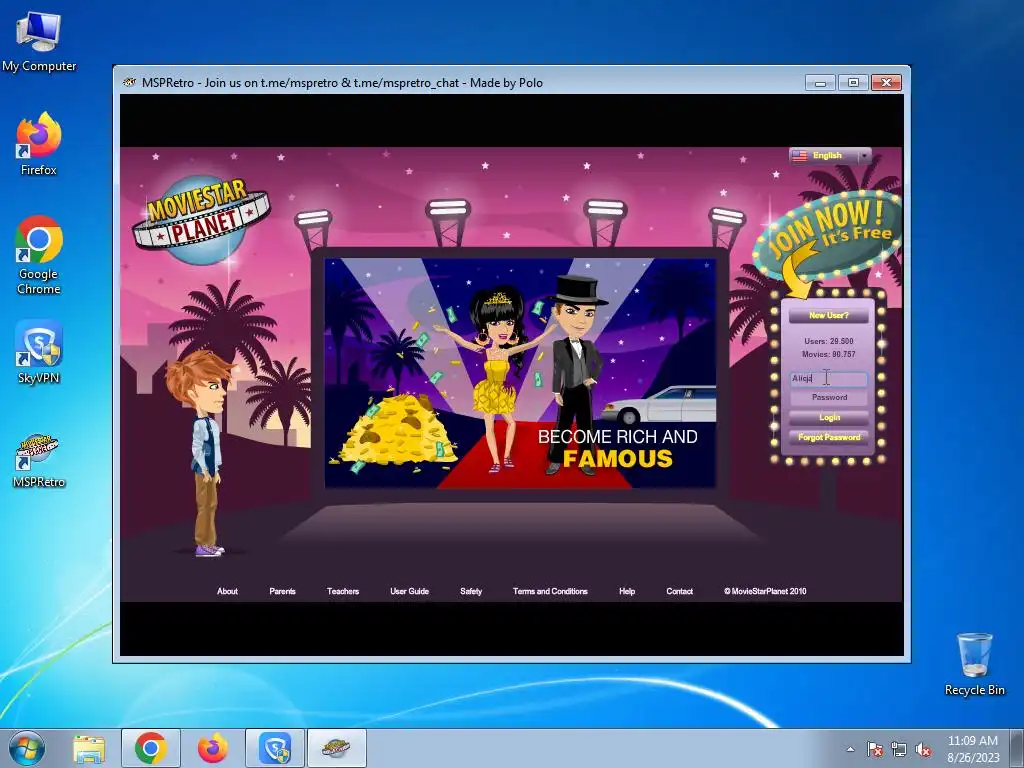Viewport: 1024px width, 768px height.
Task: Switch to SkyVPN taskbar button
Action: 275,748
